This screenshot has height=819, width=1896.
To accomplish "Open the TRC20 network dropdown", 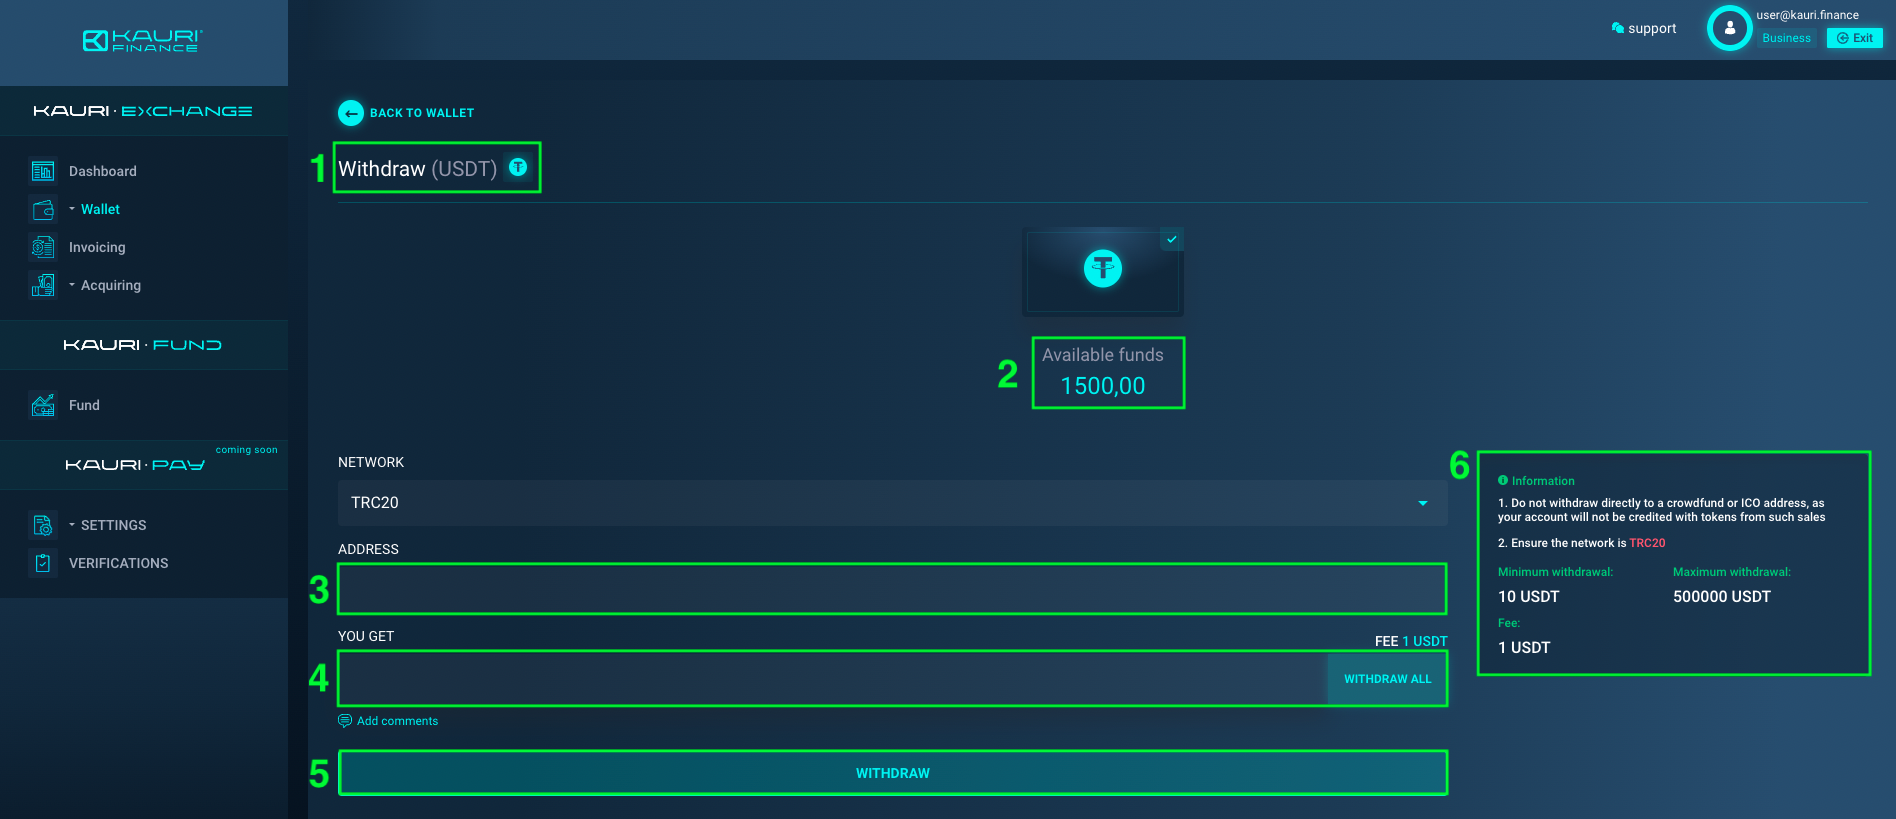I will coord(892,503).
